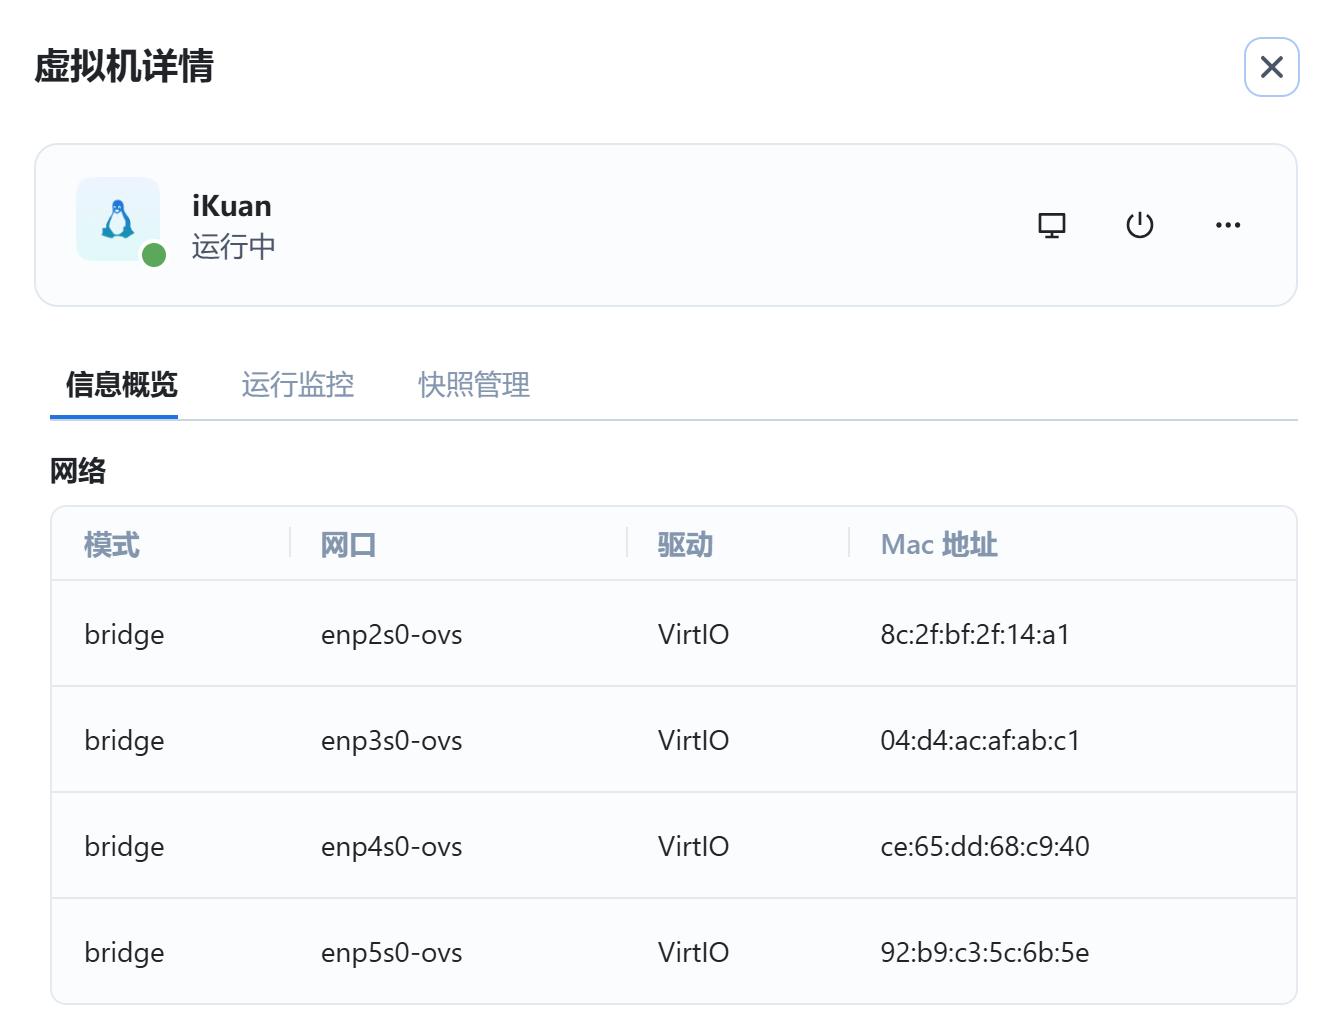Switch to the 运行监控 tab
Viewport: 1336px width, 1021px height.
[x=298, y=385]
